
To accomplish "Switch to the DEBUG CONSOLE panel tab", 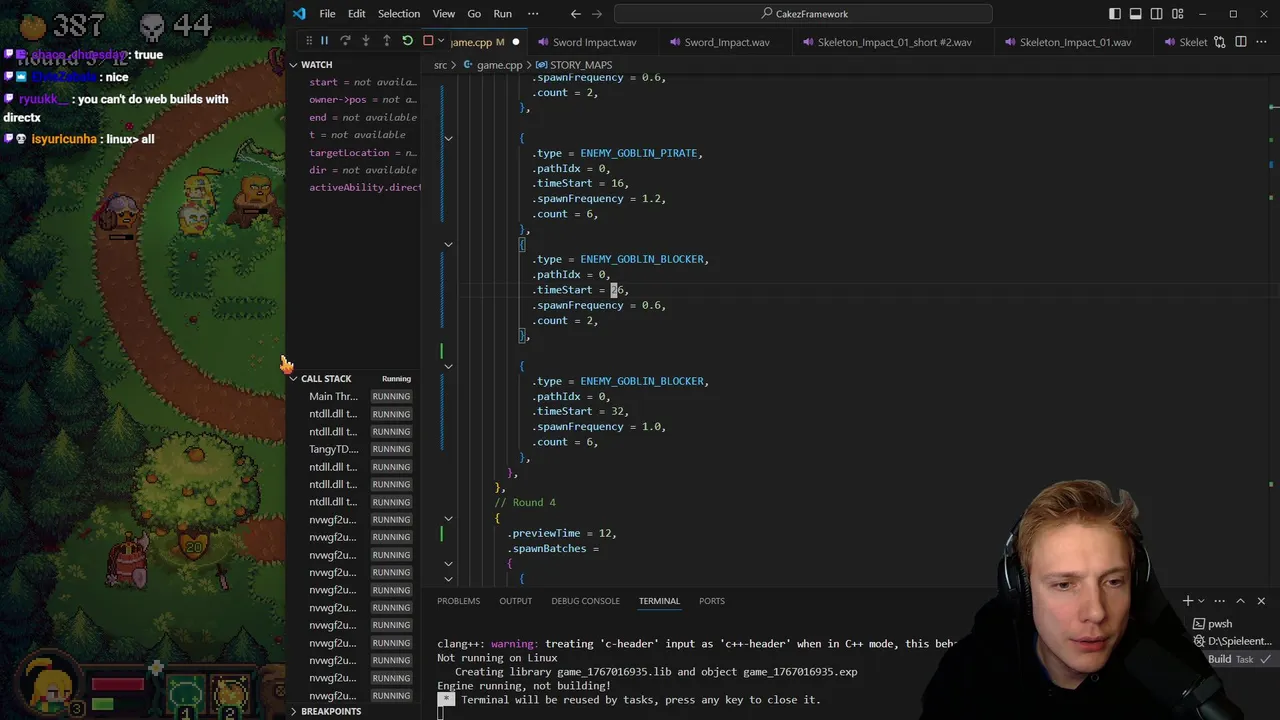I will click(x=585, y=601).
